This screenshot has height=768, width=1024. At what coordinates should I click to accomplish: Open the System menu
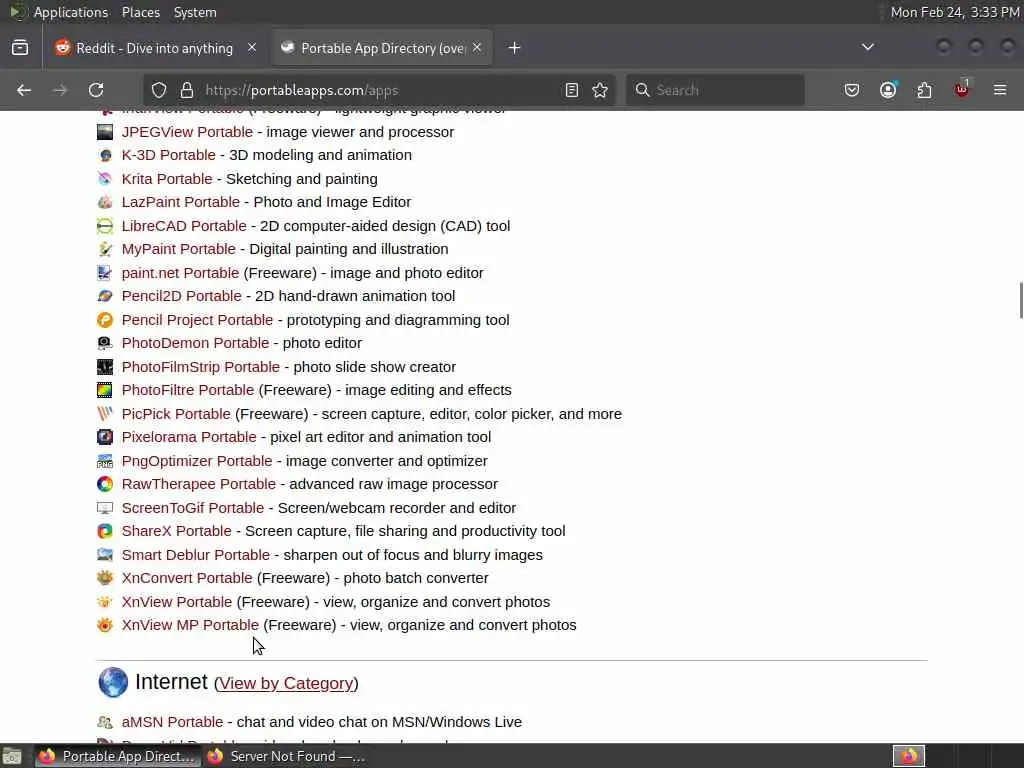195,12
